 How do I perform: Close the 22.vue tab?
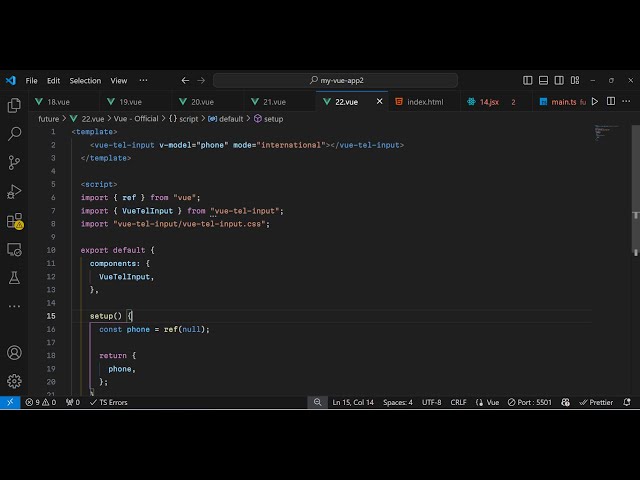tap(380, 102)
